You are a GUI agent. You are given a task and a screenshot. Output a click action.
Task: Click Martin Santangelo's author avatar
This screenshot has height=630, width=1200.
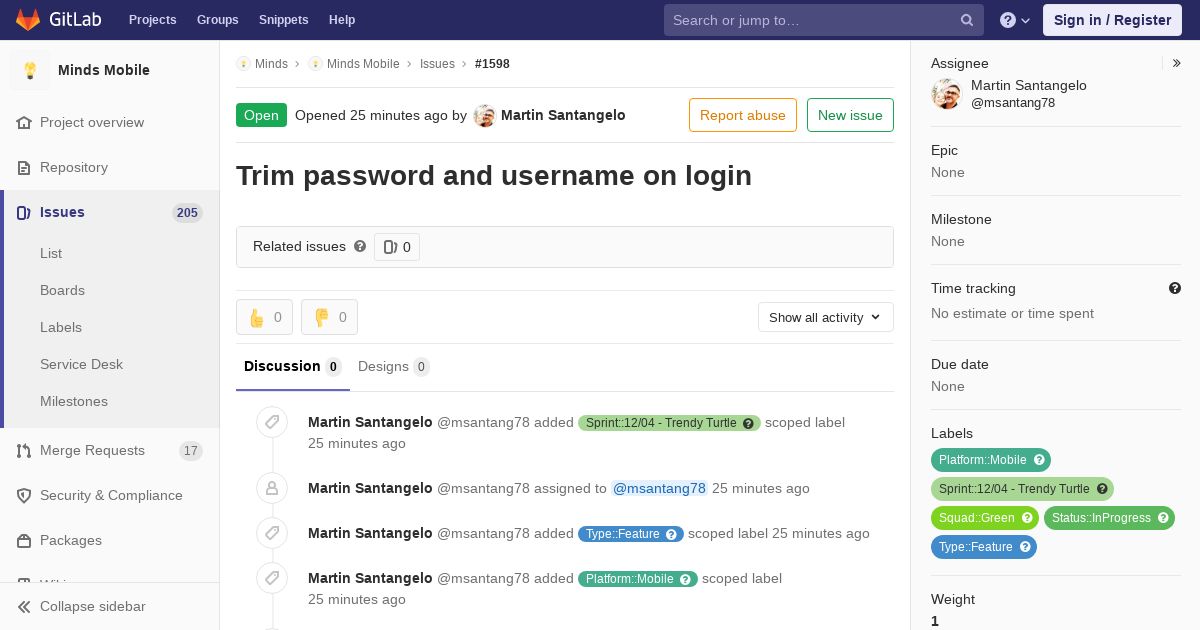tap(484, 116)
